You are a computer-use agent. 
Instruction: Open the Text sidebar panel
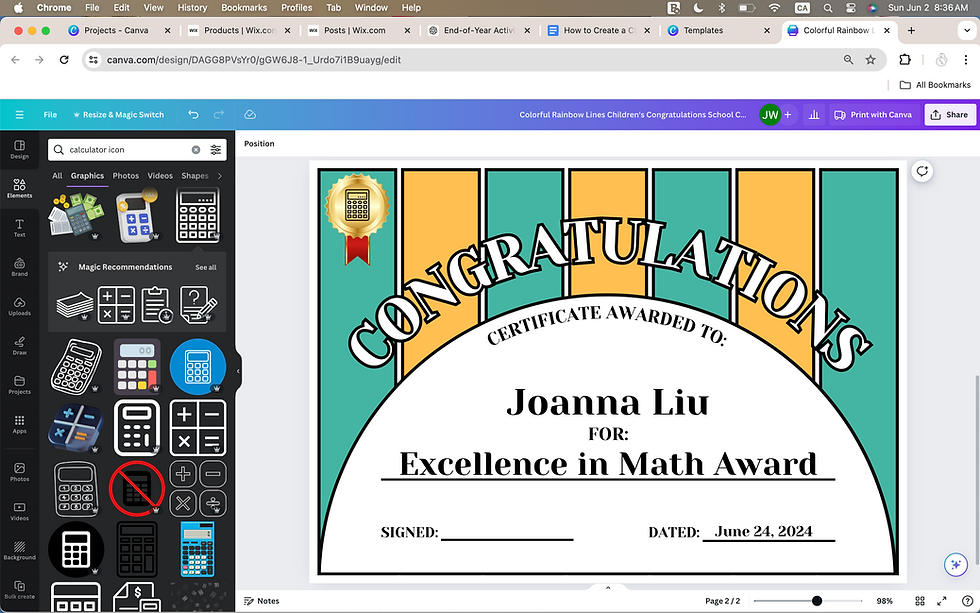[19, 227]
